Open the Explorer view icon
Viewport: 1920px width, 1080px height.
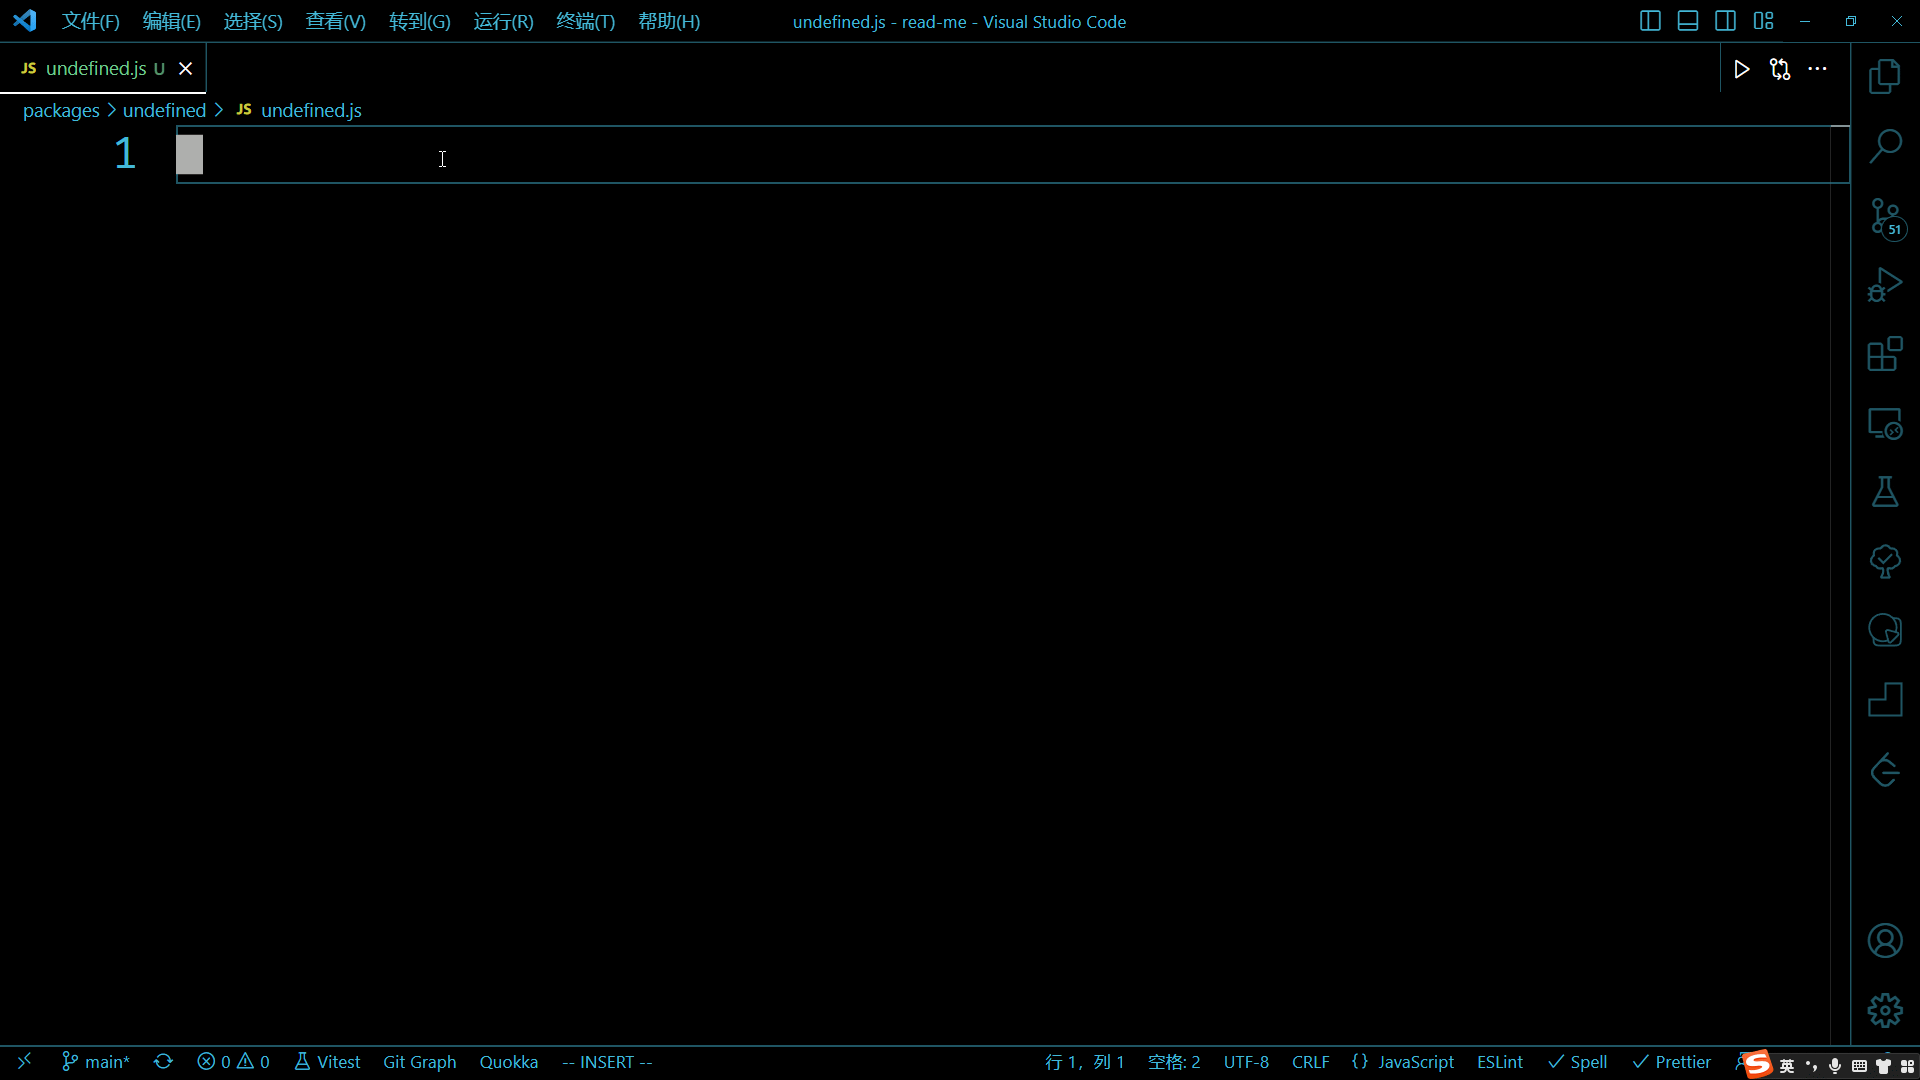tap(1884, 76)
